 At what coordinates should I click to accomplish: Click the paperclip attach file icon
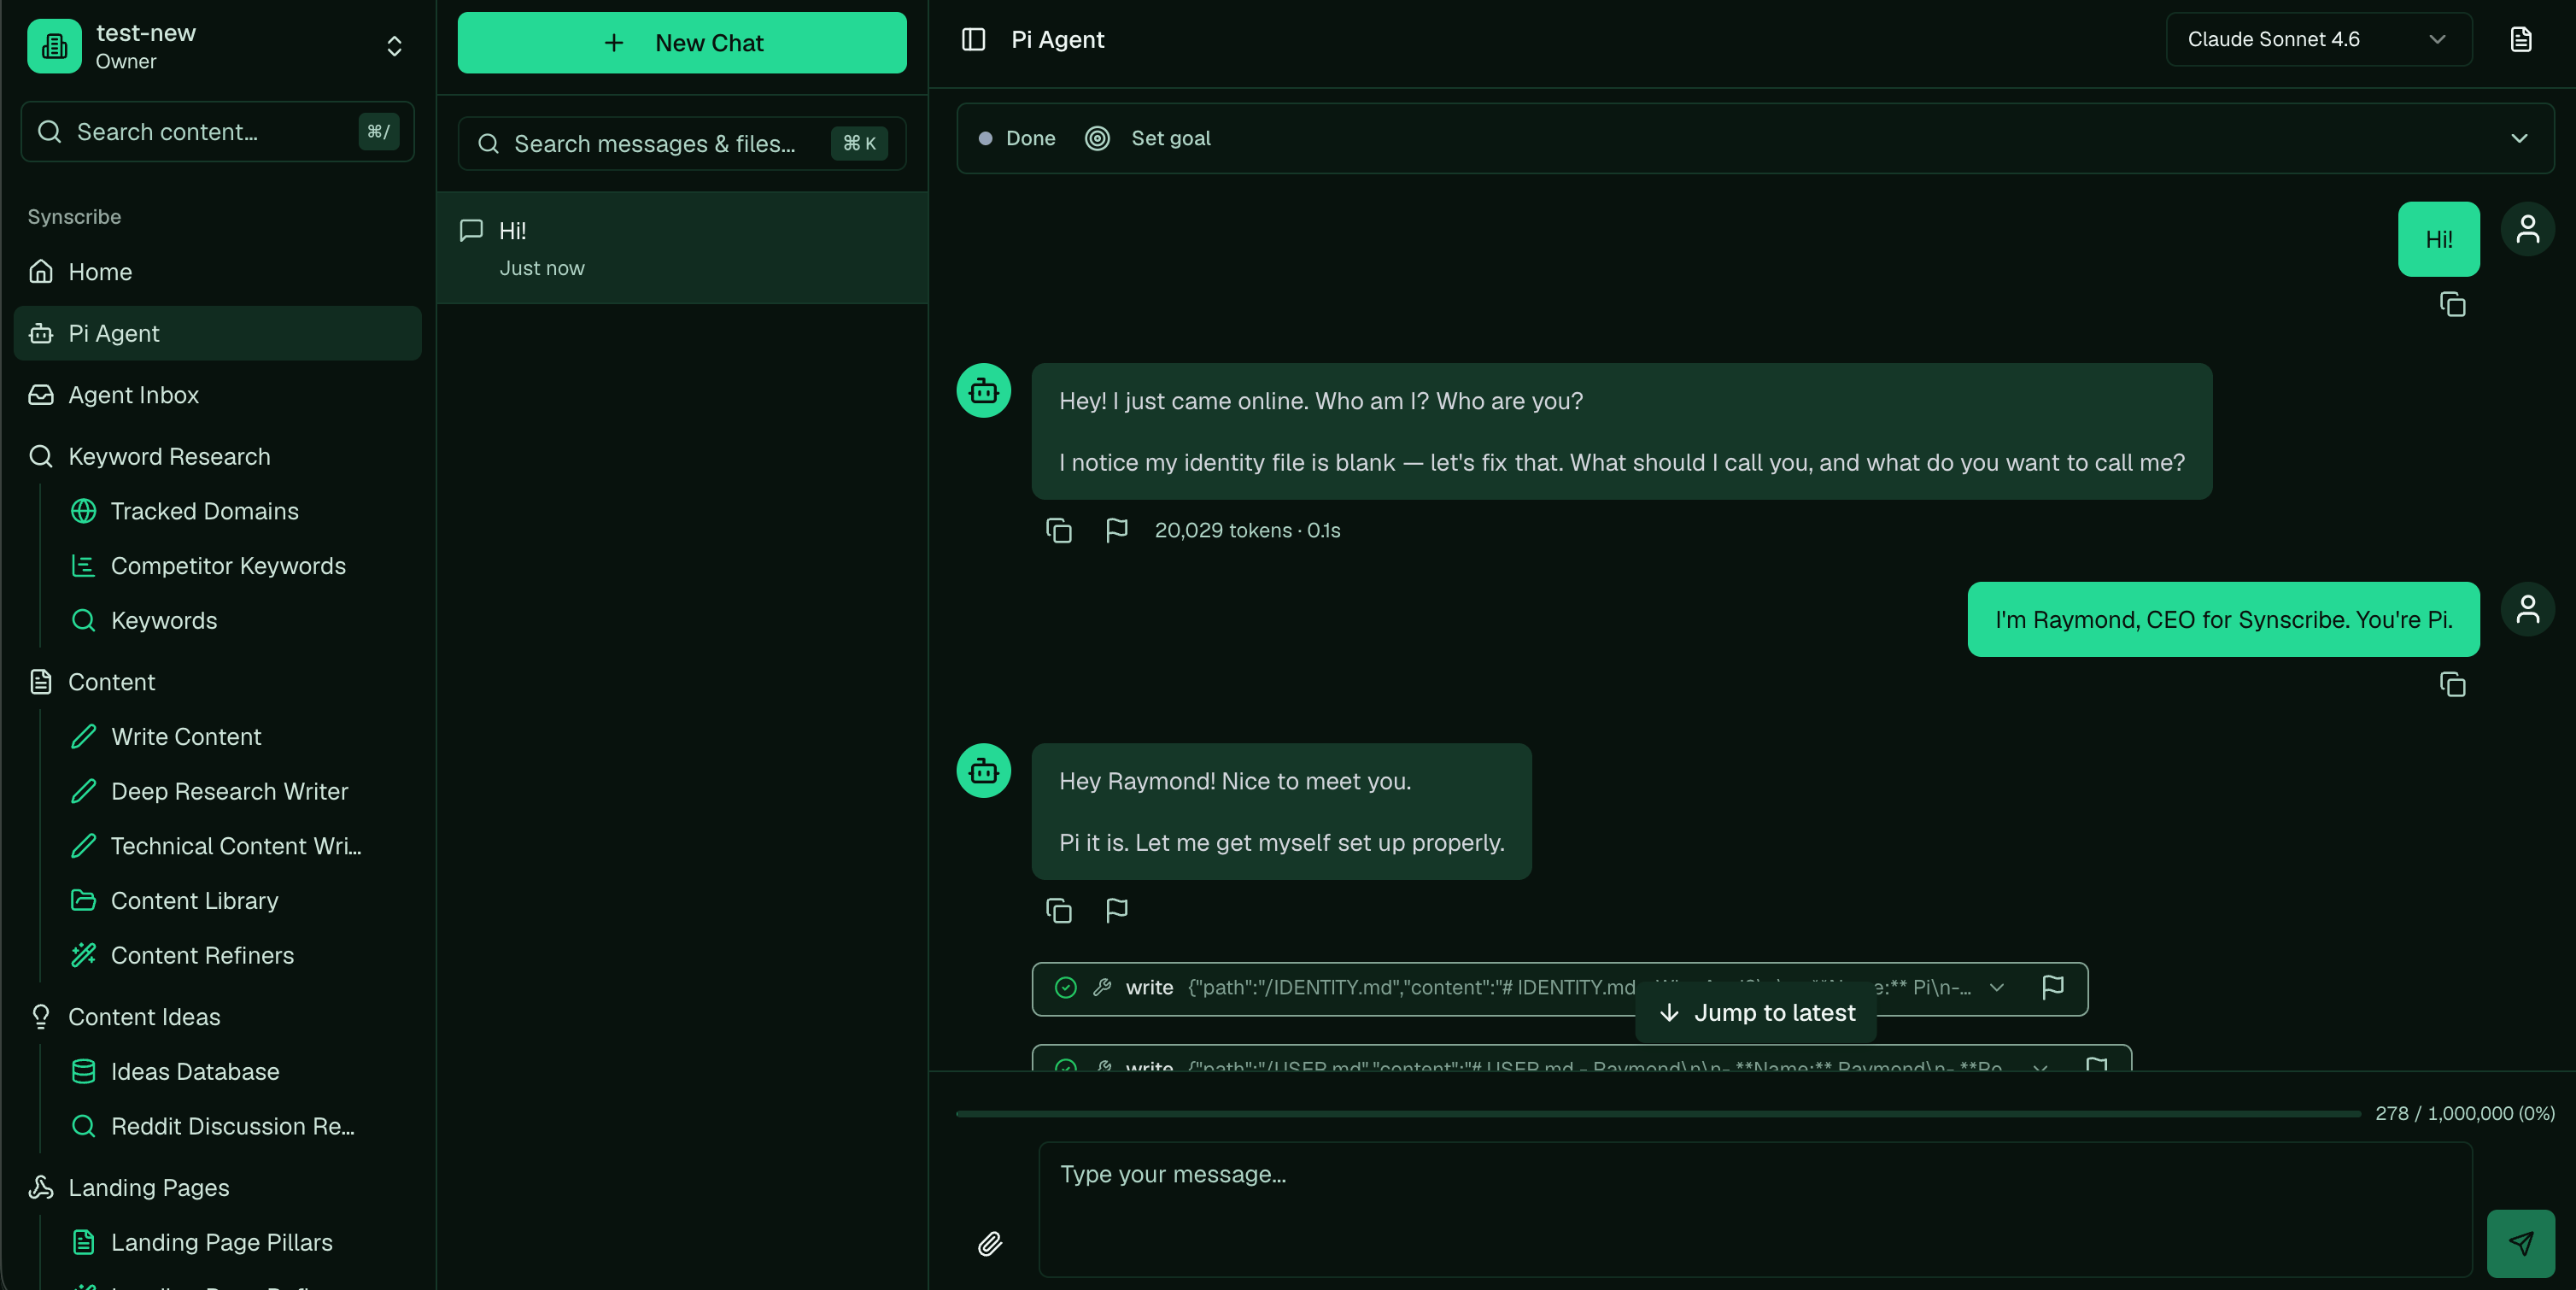989,1243
